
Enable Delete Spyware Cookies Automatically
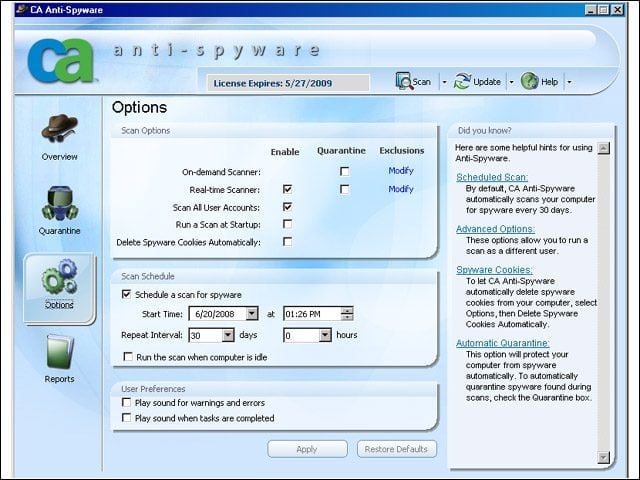click(x=287, y=242)
